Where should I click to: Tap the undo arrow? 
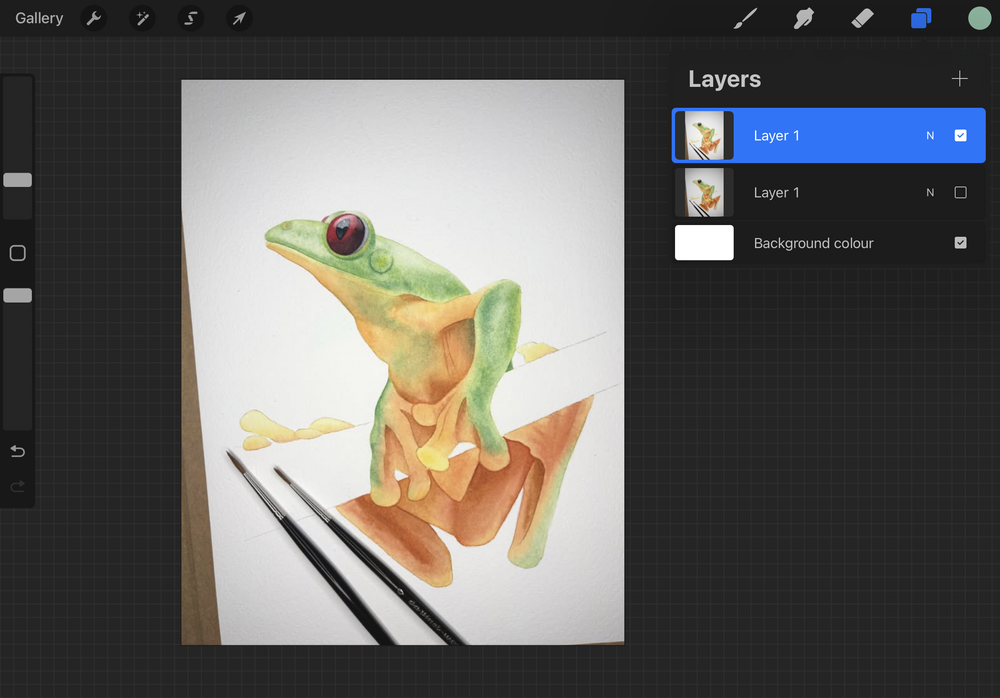point(18,452)
